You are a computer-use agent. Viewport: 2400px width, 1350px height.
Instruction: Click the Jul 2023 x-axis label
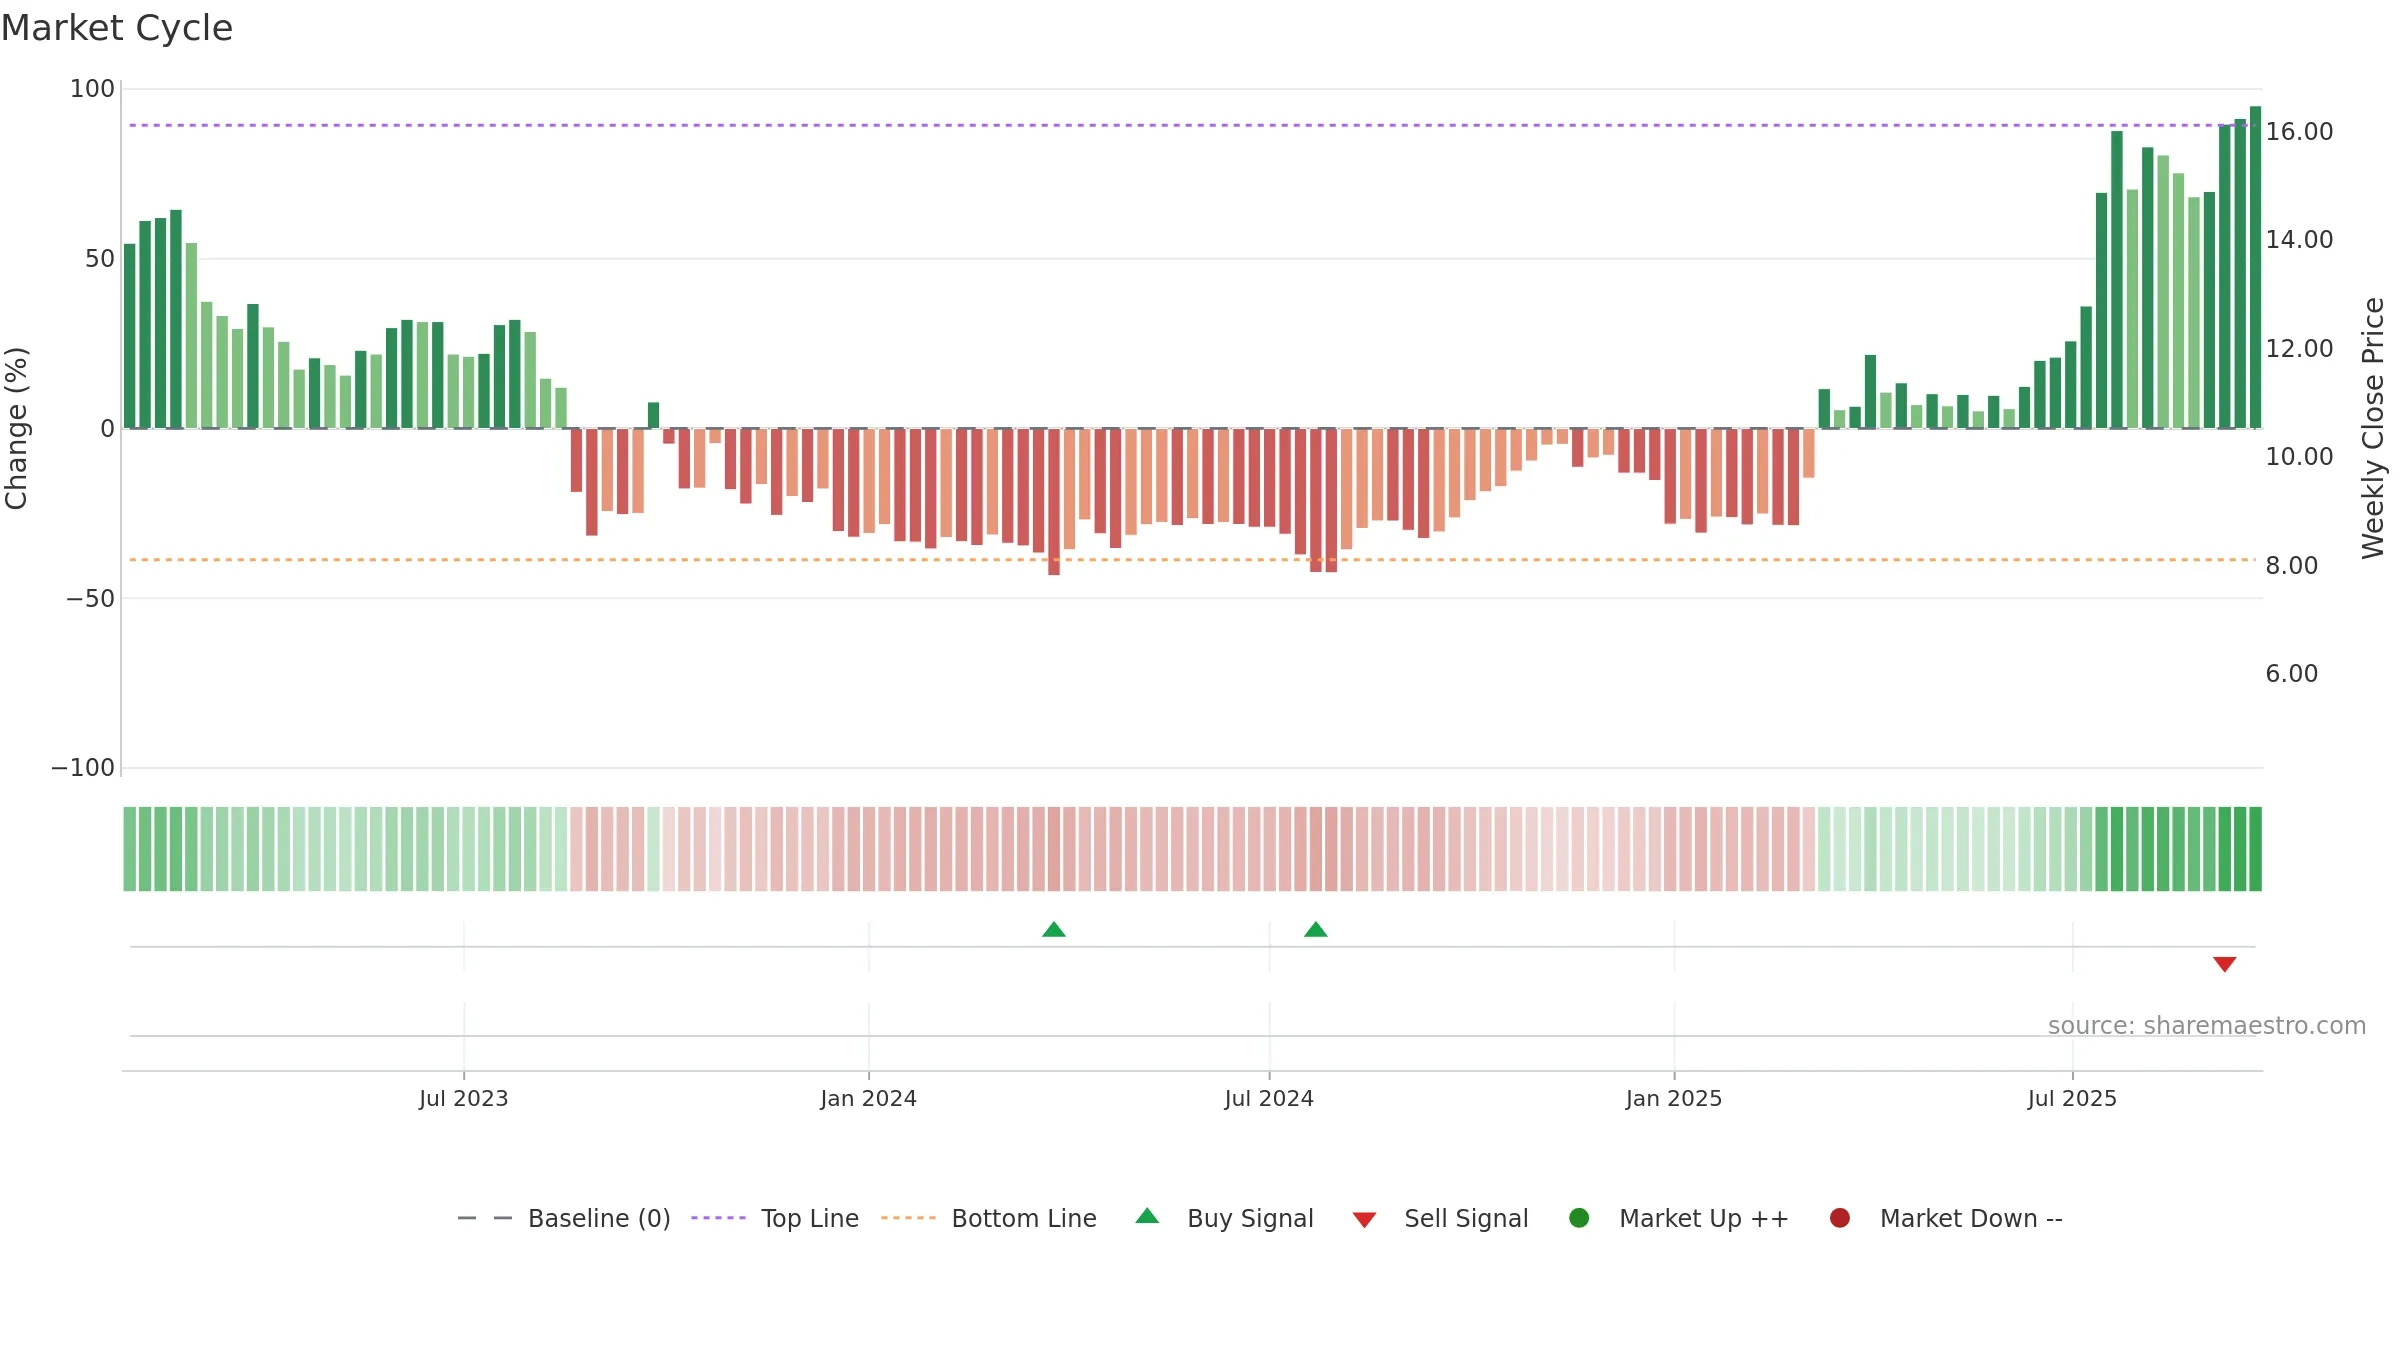click(x=464, y=1099)
